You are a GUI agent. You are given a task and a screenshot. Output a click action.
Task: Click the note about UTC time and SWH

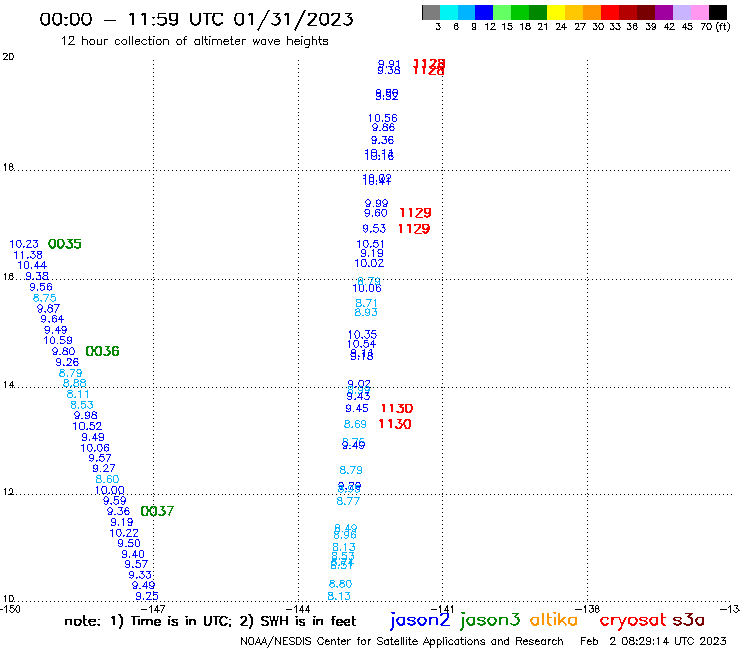click(x=210, y=621)
